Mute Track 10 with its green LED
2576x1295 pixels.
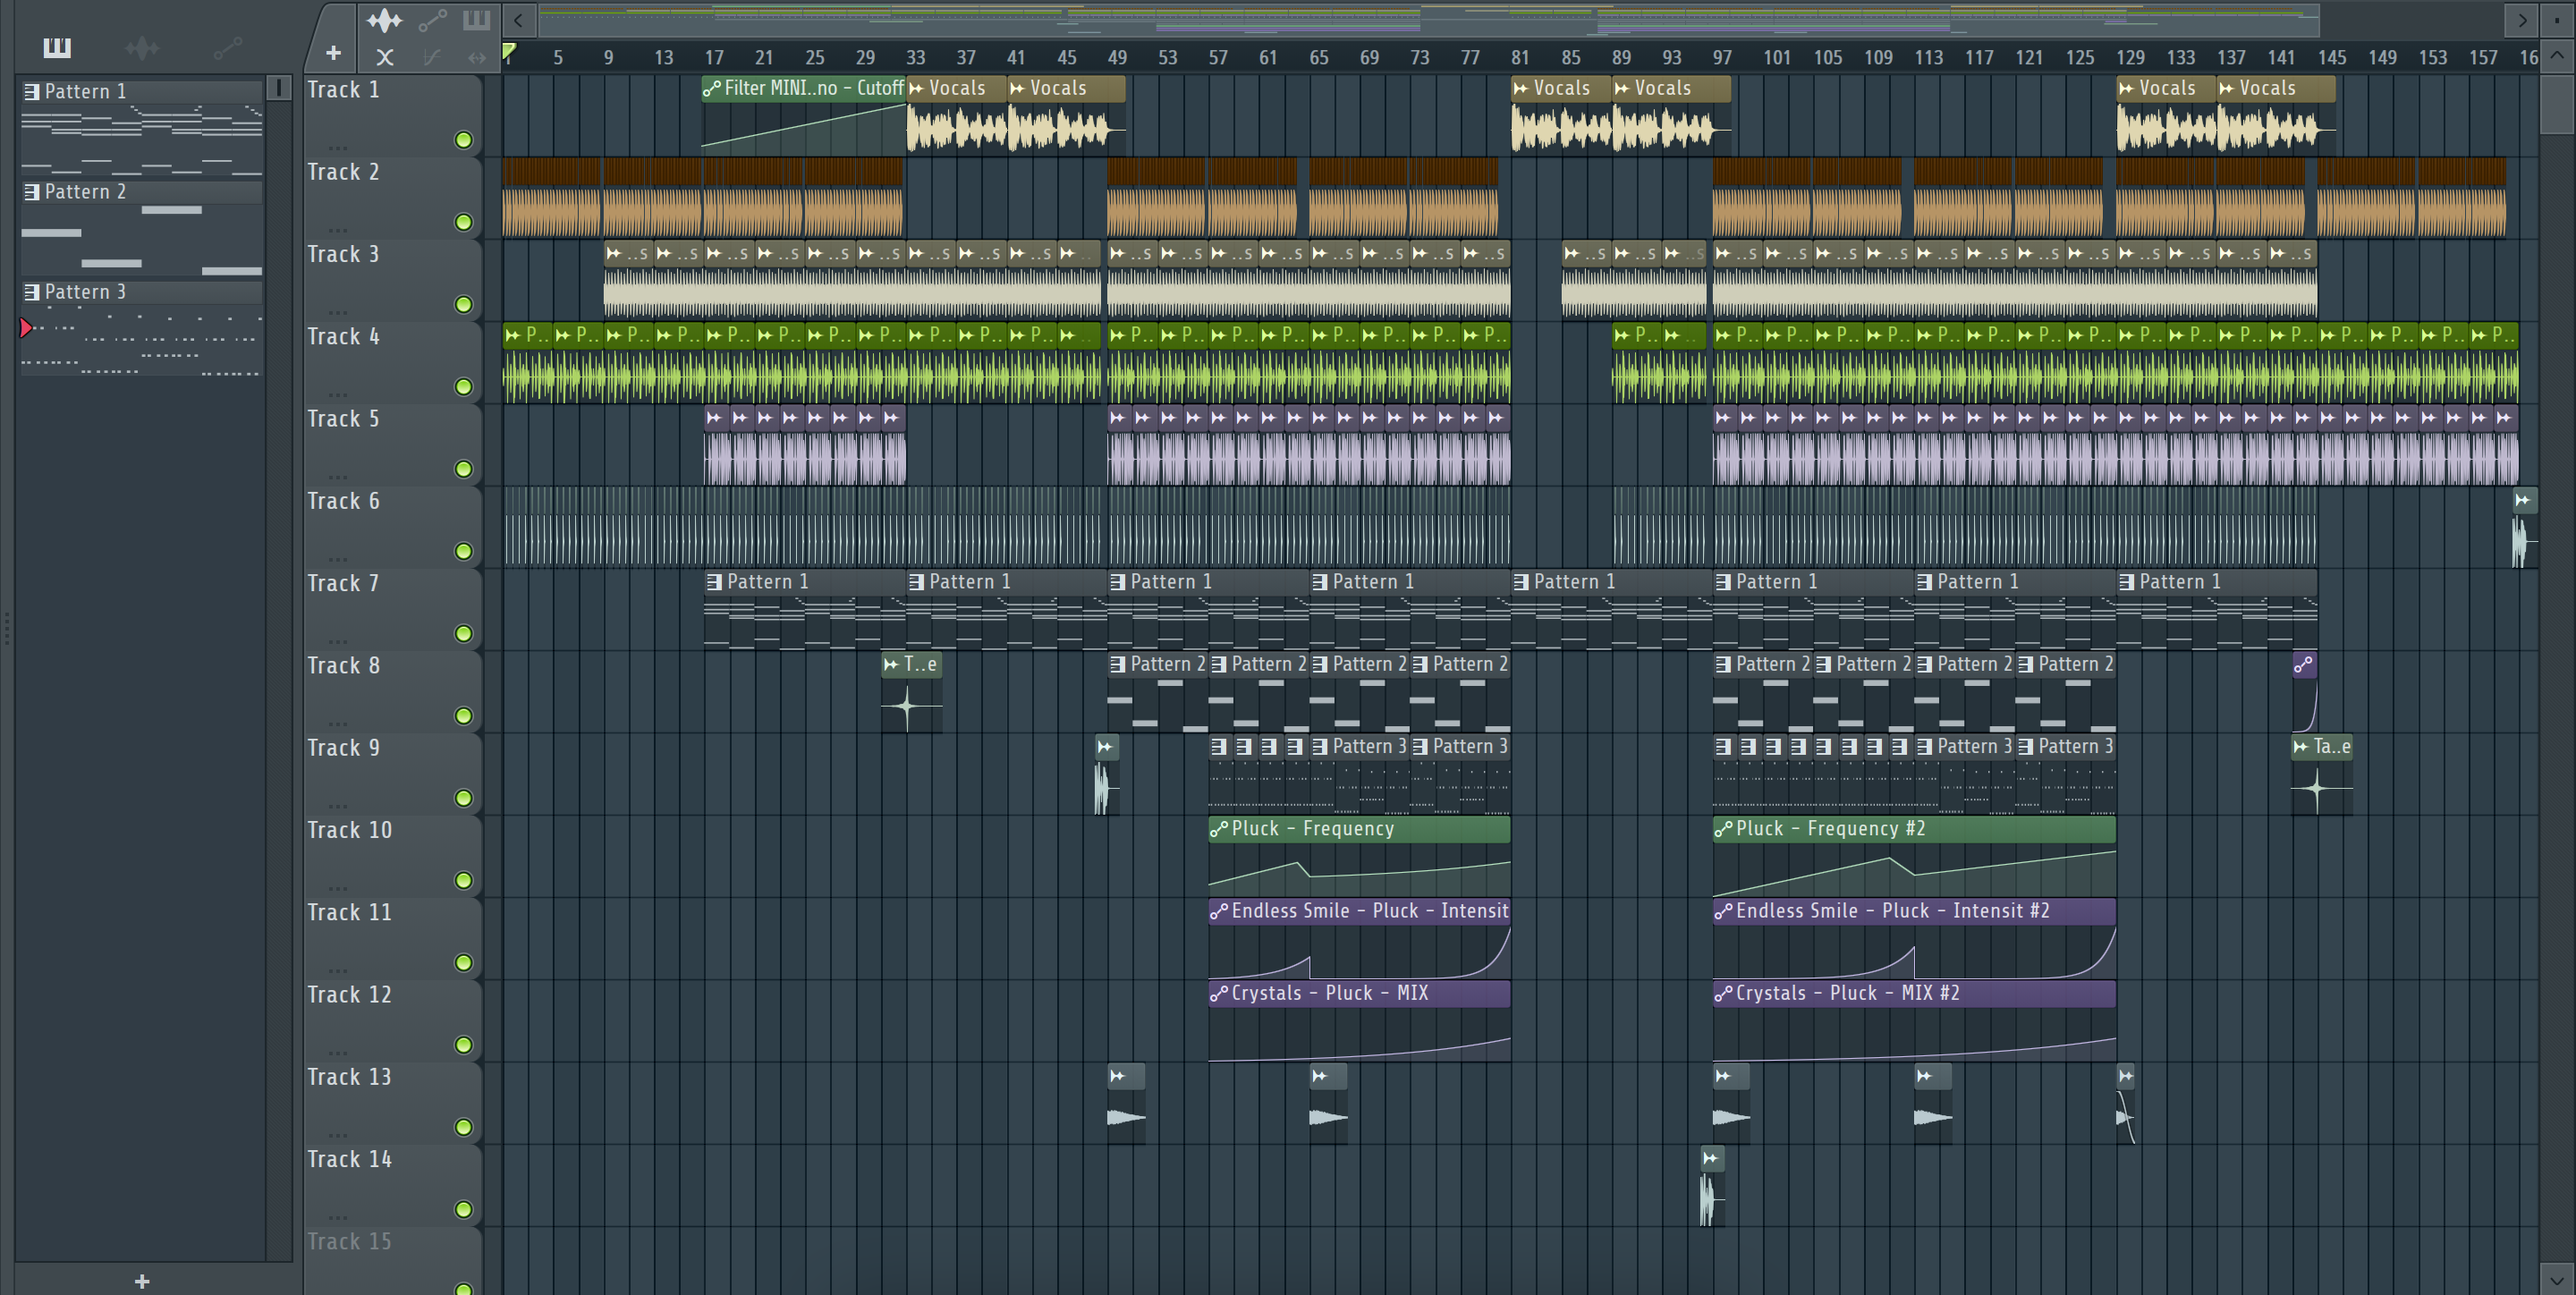pyautogui.click(x=463, y=880)
